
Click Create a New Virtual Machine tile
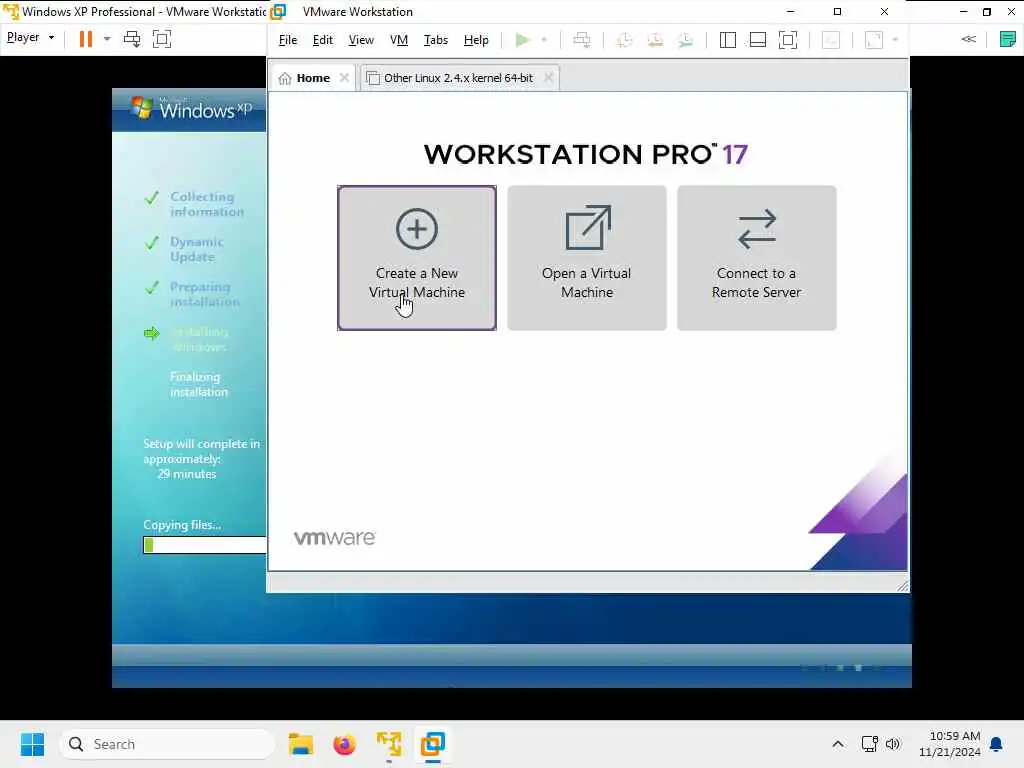(x=417, y=258)
